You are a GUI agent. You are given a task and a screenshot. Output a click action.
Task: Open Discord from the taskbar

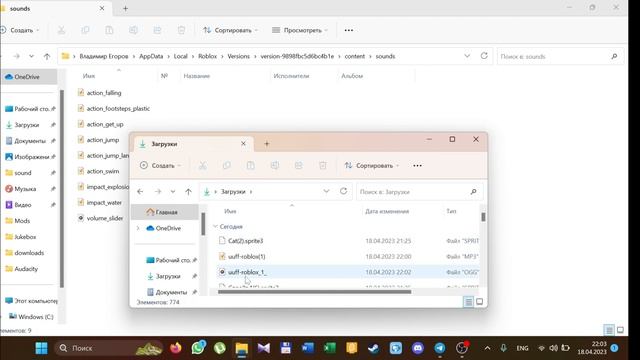click(418, 348)
